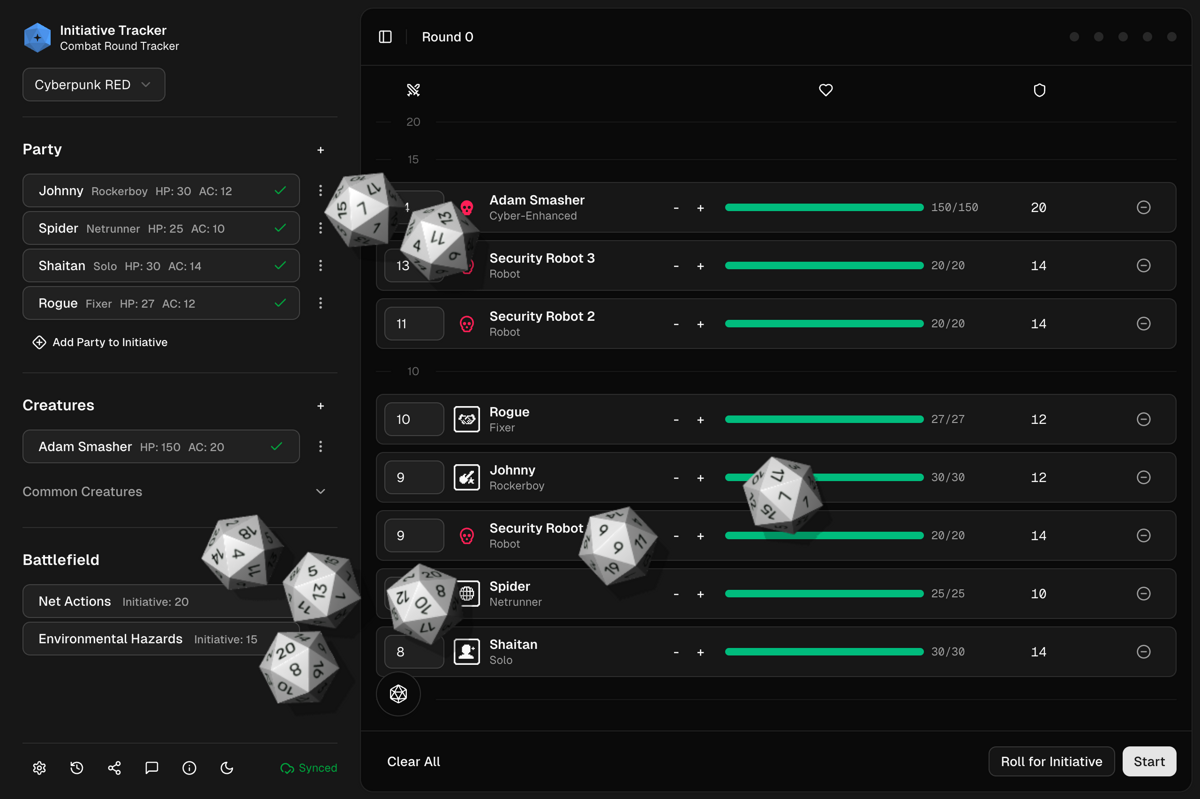
Task: Add a new creature with plus
Action: point(321,406)
